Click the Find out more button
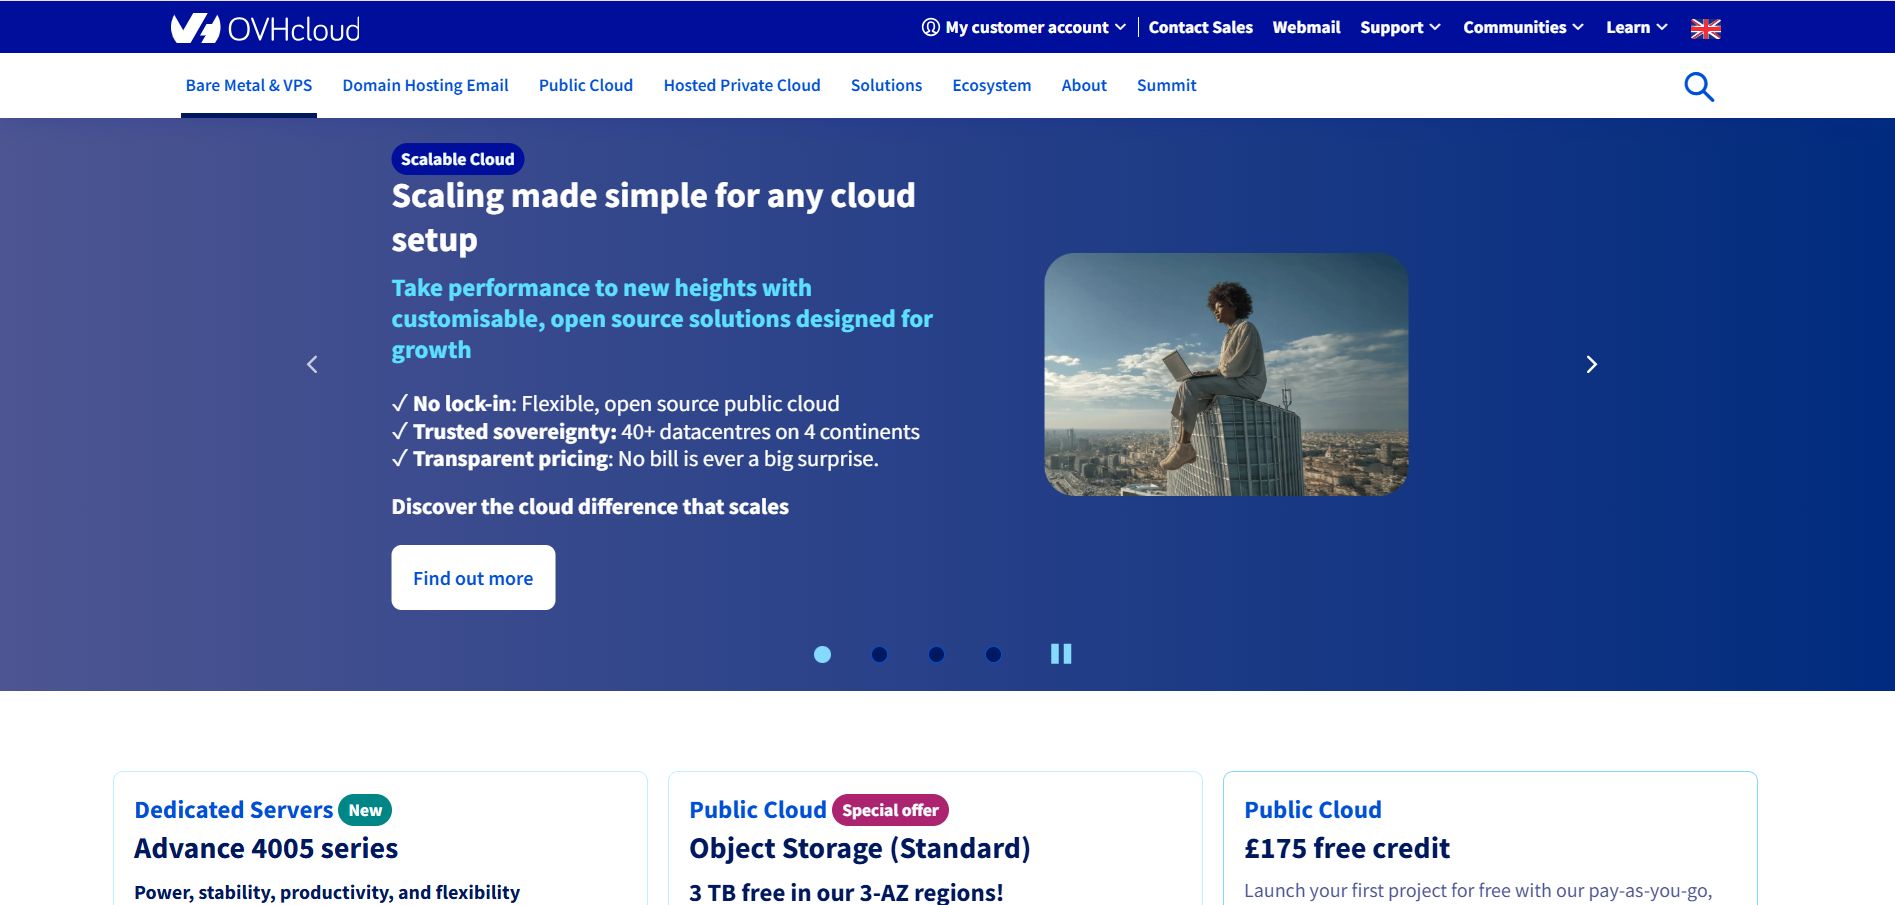 (472, 577)
